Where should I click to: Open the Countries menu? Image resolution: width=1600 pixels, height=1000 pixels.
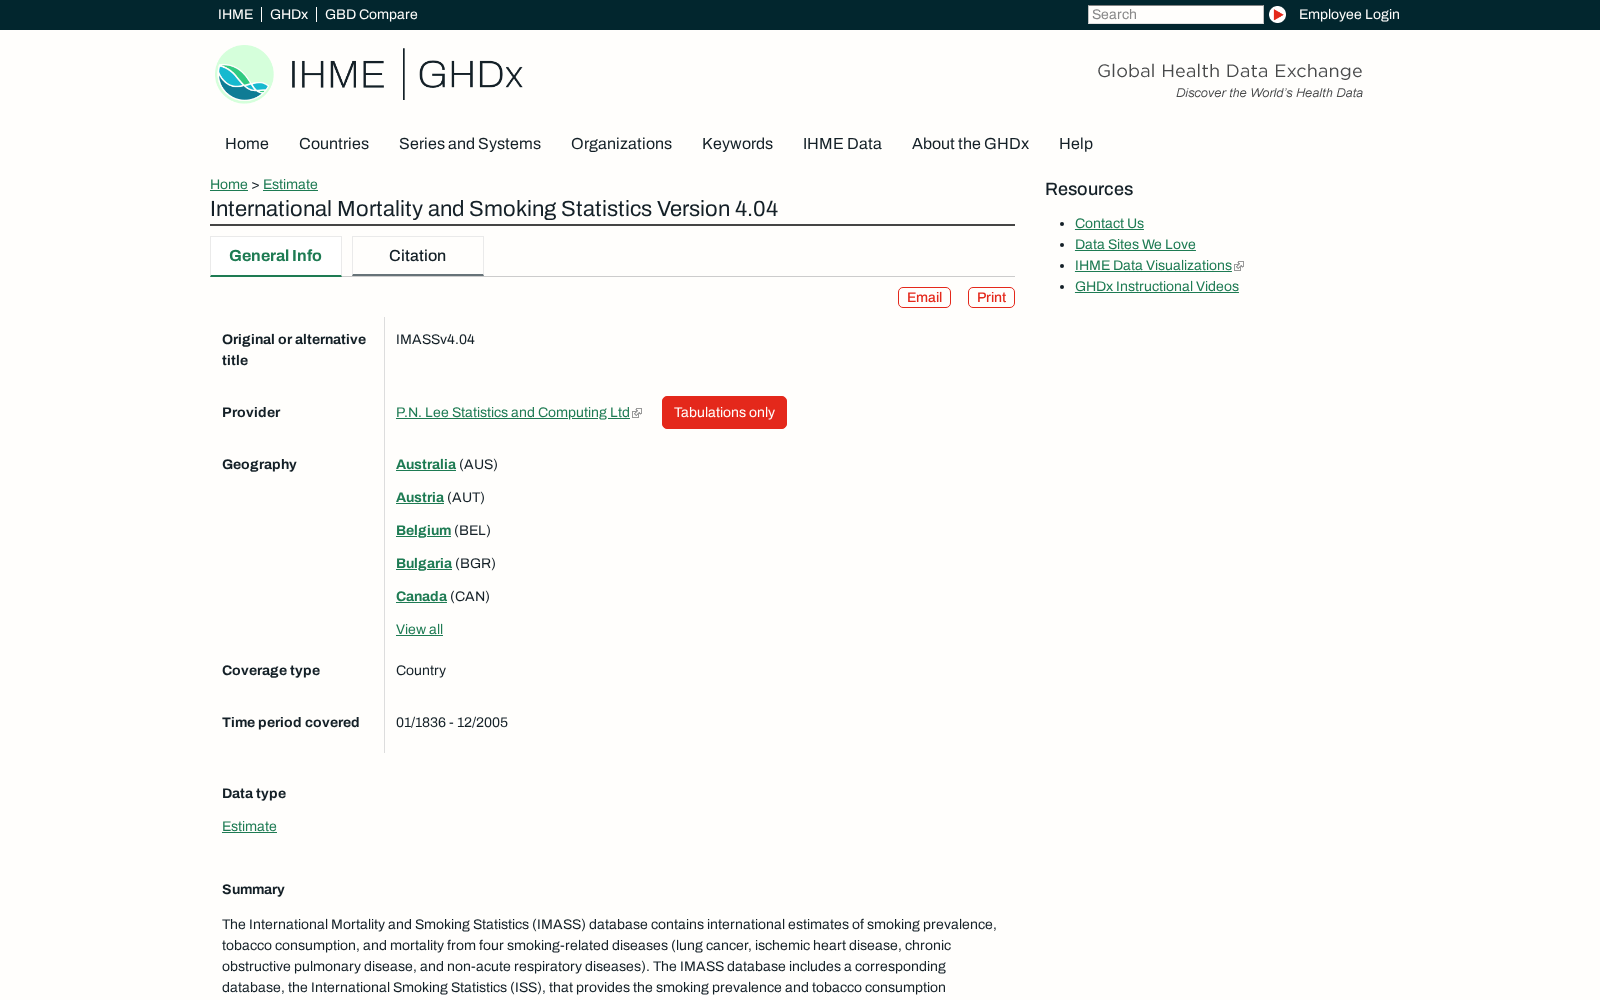334,144
